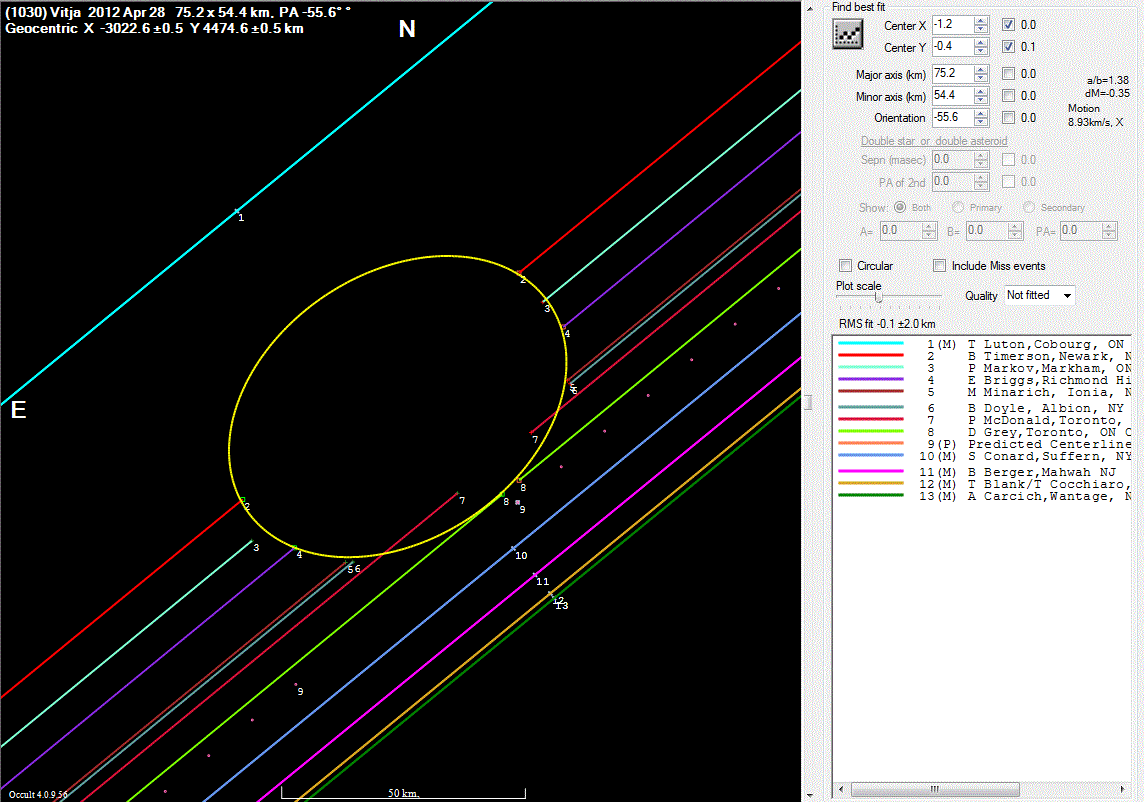Click the Minor axis spinner arrows
Screen dimensions: 1144x802
[981, 96]
